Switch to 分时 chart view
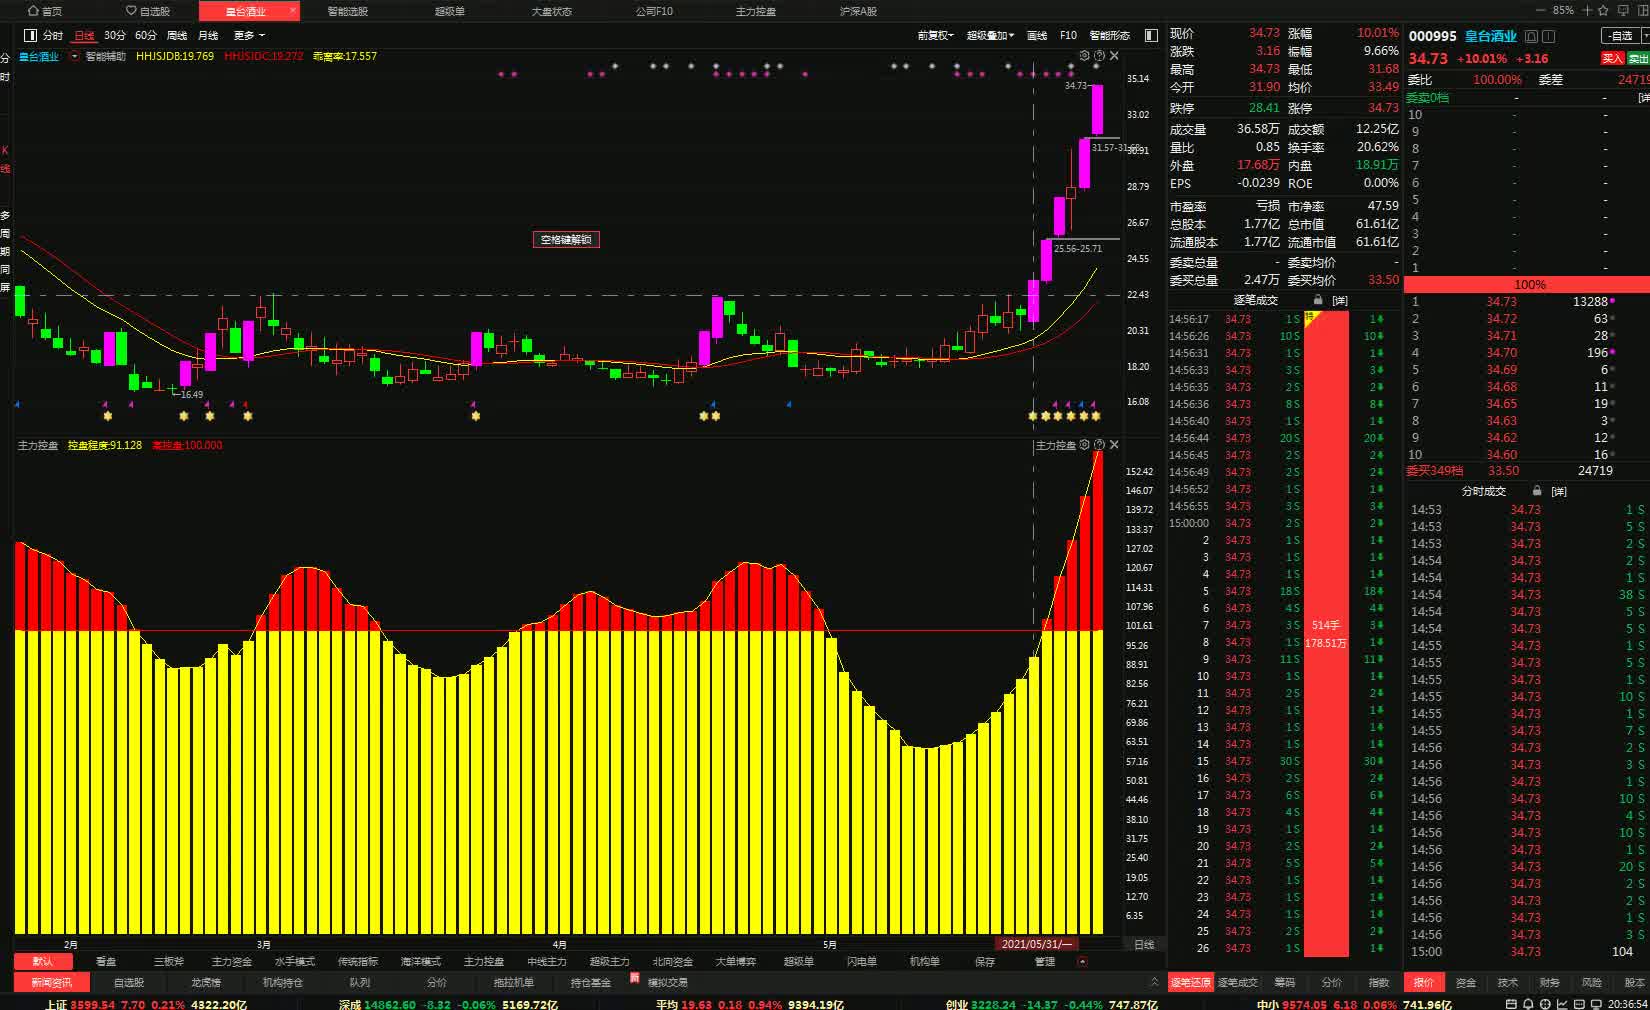The image size is (1650, 1010). pos(53,35)
